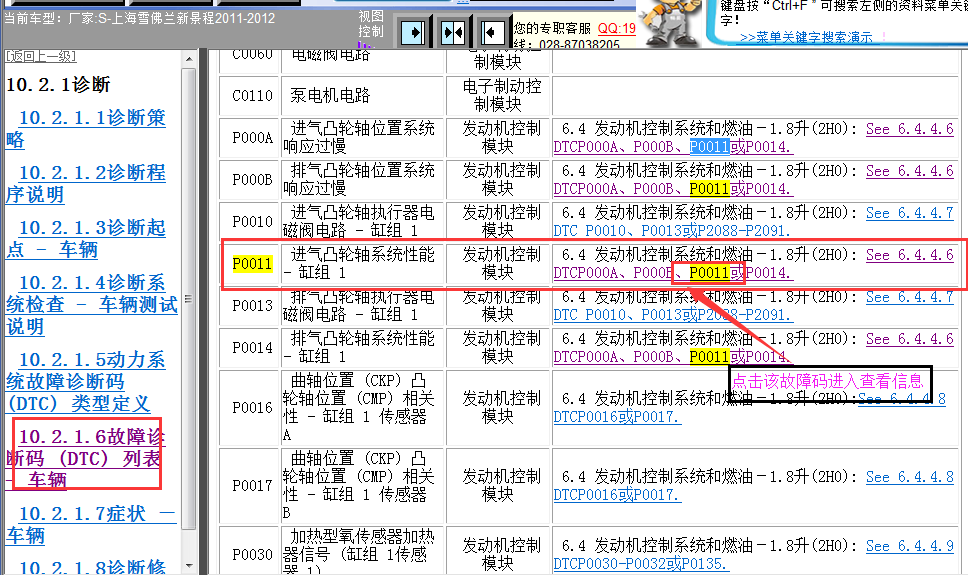
Task: Click DTCP000A、P000B、P0011或P0014 link in P000A row
Action: coord(673,147)
